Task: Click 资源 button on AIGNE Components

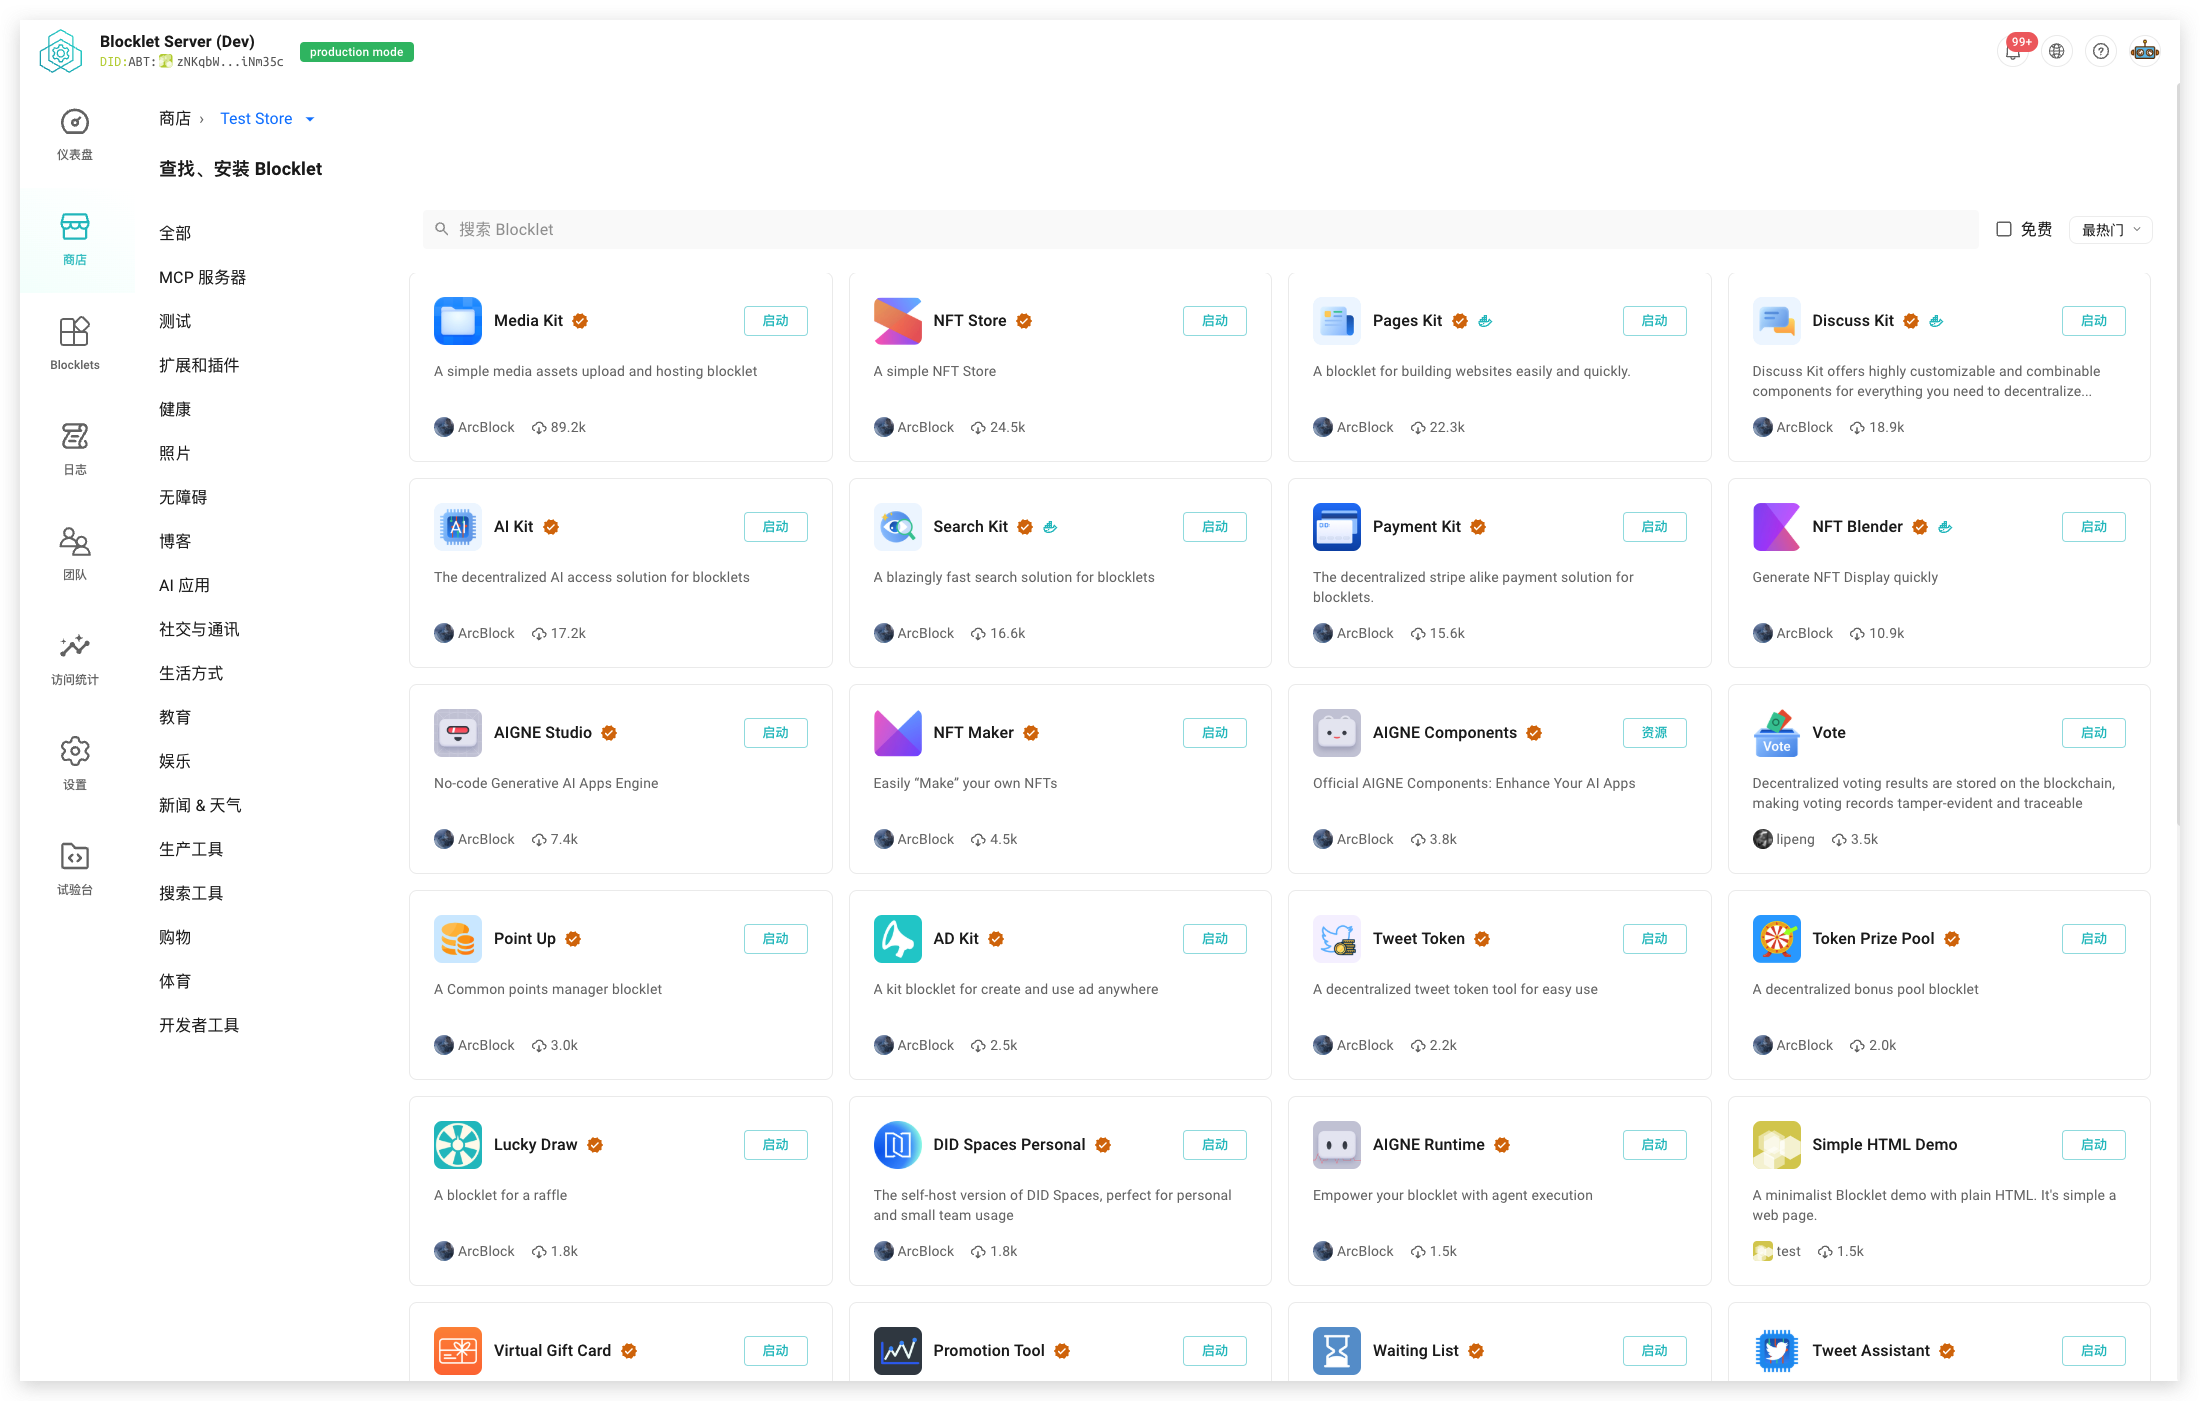Action: coord(1654,733)
